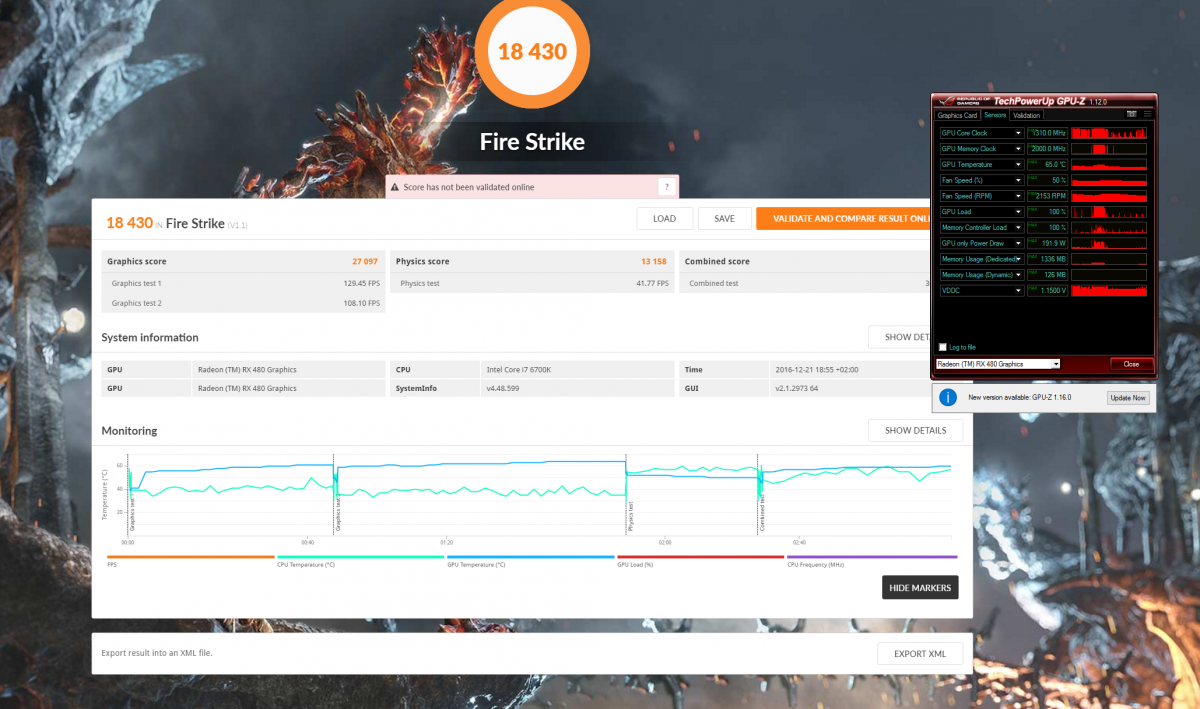Open the Radeon RX 480 device selector
The height and width of the screenshot is (709, 1200).
(998, 364)
